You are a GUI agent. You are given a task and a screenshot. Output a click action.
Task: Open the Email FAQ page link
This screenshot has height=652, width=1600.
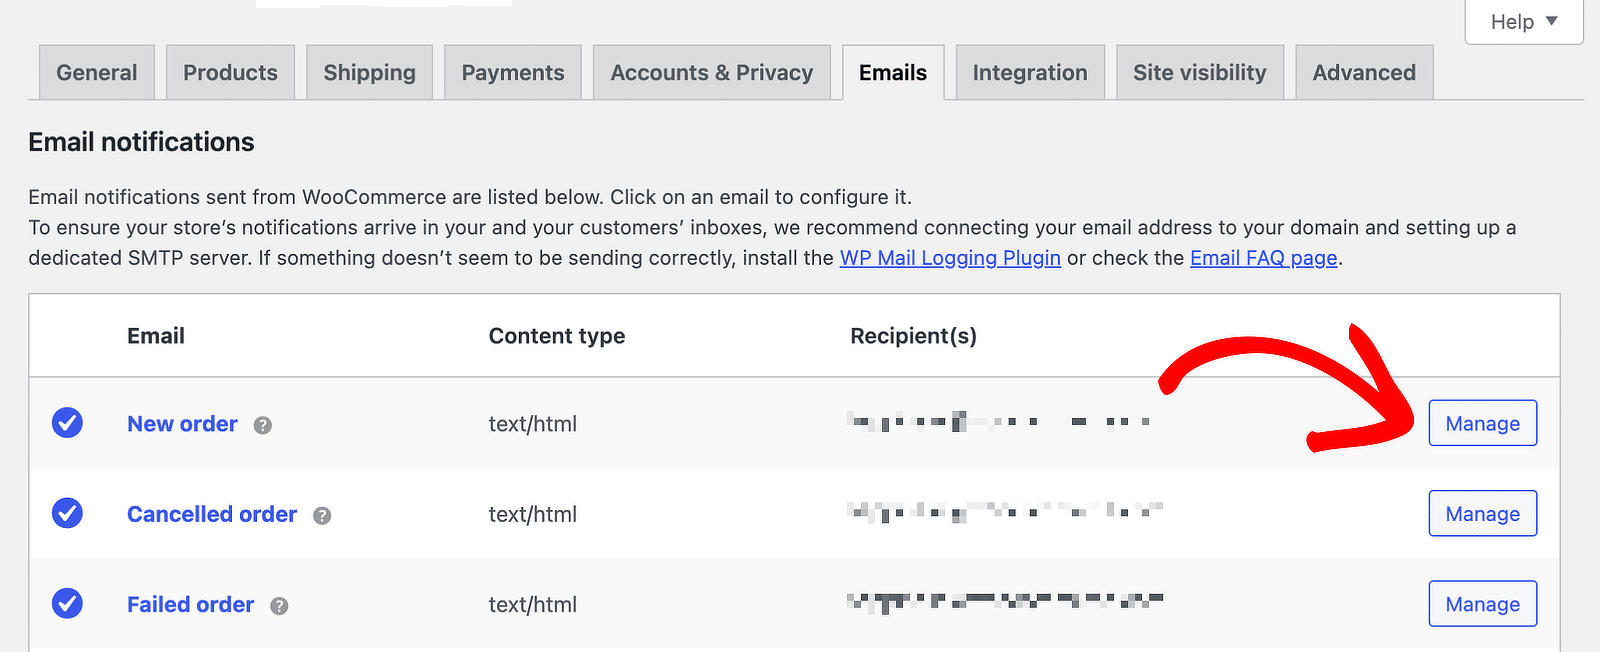point(1263,258)
